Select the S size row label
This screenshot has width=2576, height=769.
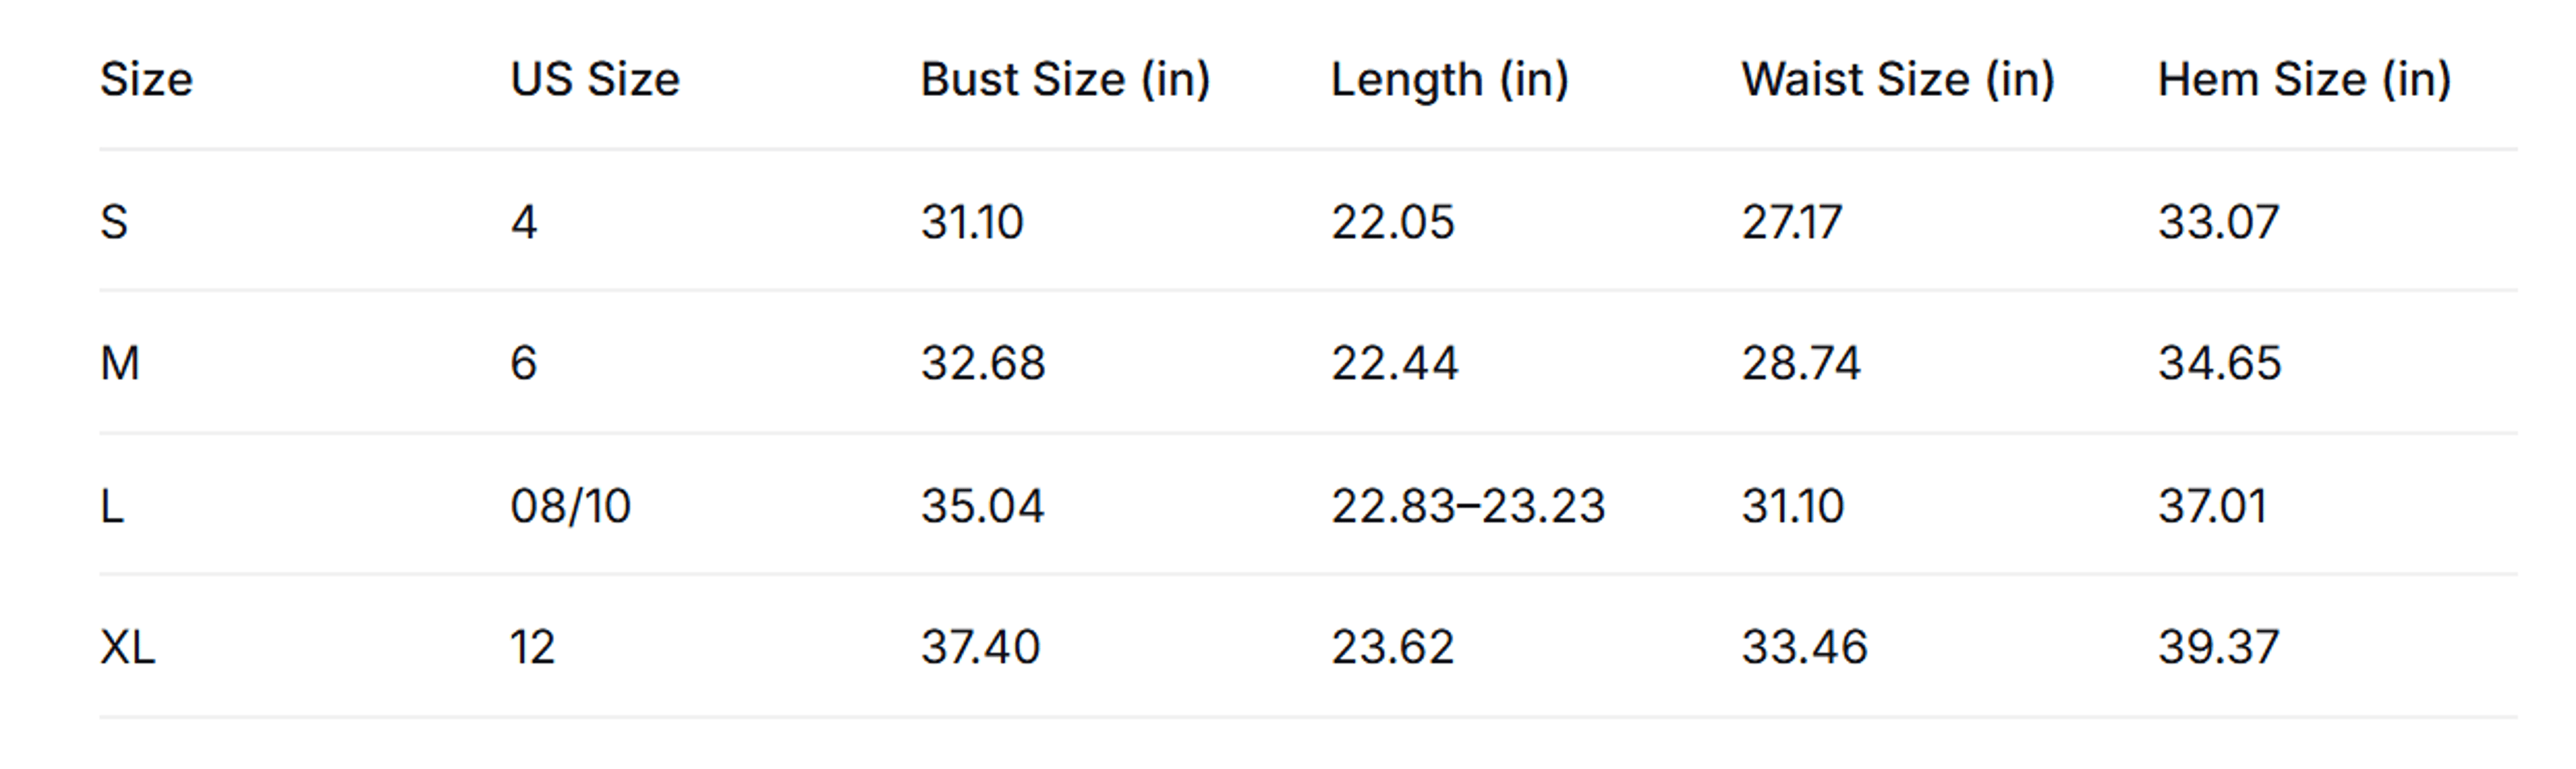coord(114,221)
